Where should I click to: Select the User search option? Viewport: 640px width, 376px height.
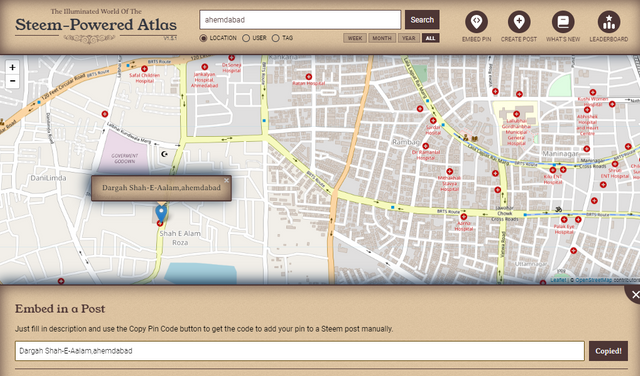(x=246, y=38)
